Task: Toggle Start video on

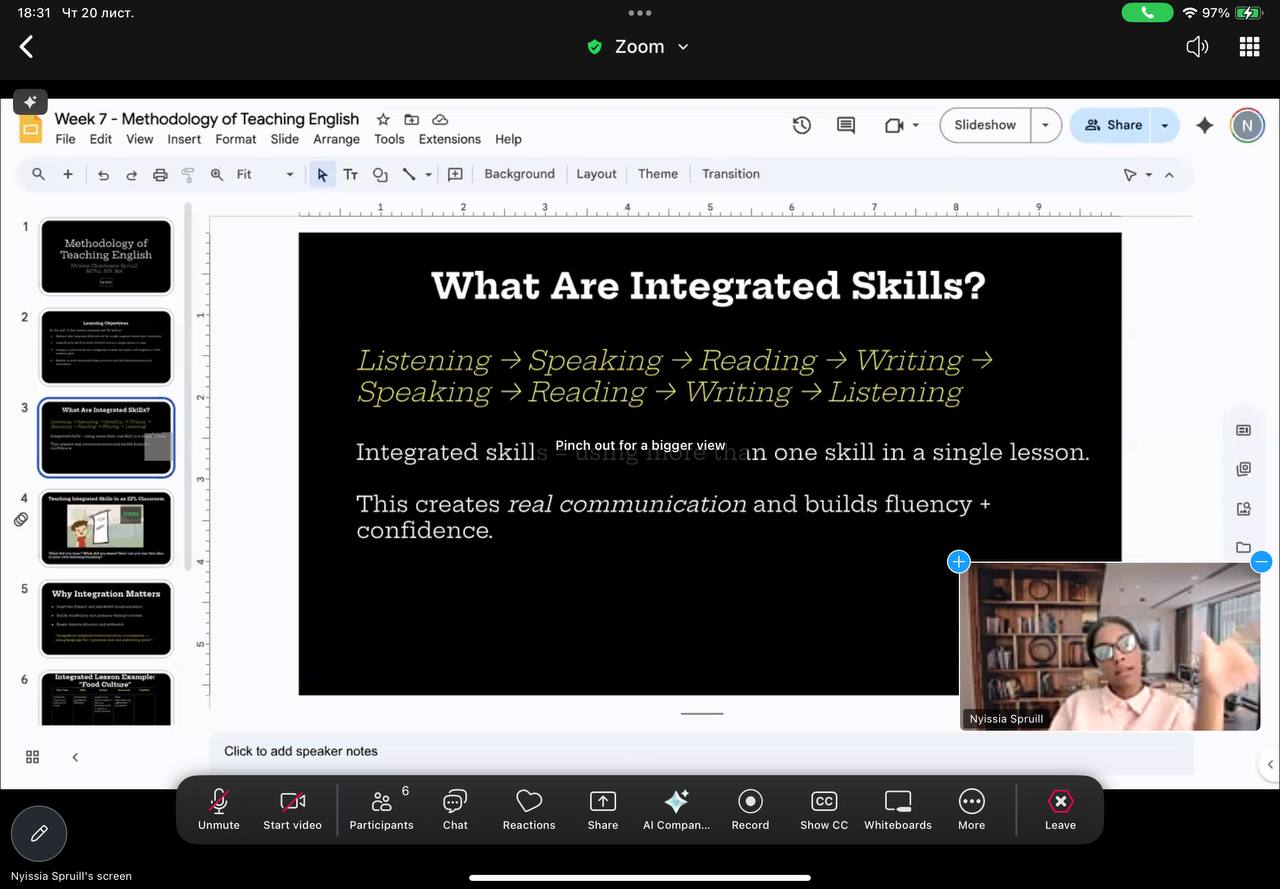Action: pyautogui.click(x=292, y=809)
